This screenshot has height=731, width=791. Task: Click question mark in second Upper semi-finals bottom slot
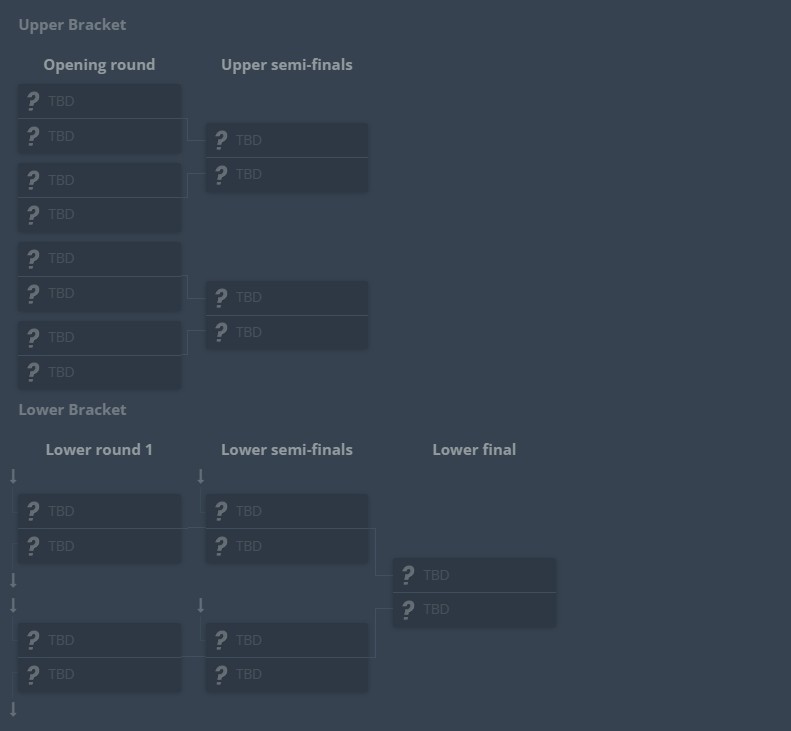coord(221,332)
